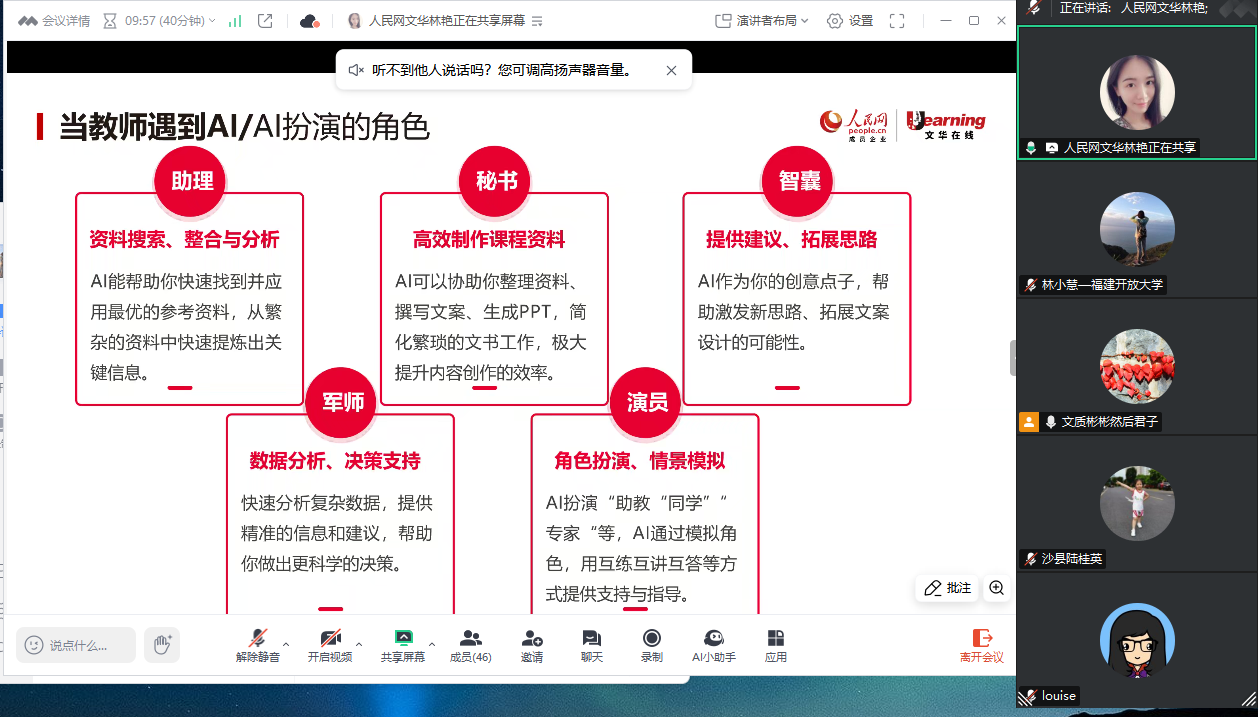
Task: Enter full screen mode via the top bar icon
Action: [897, 21]
